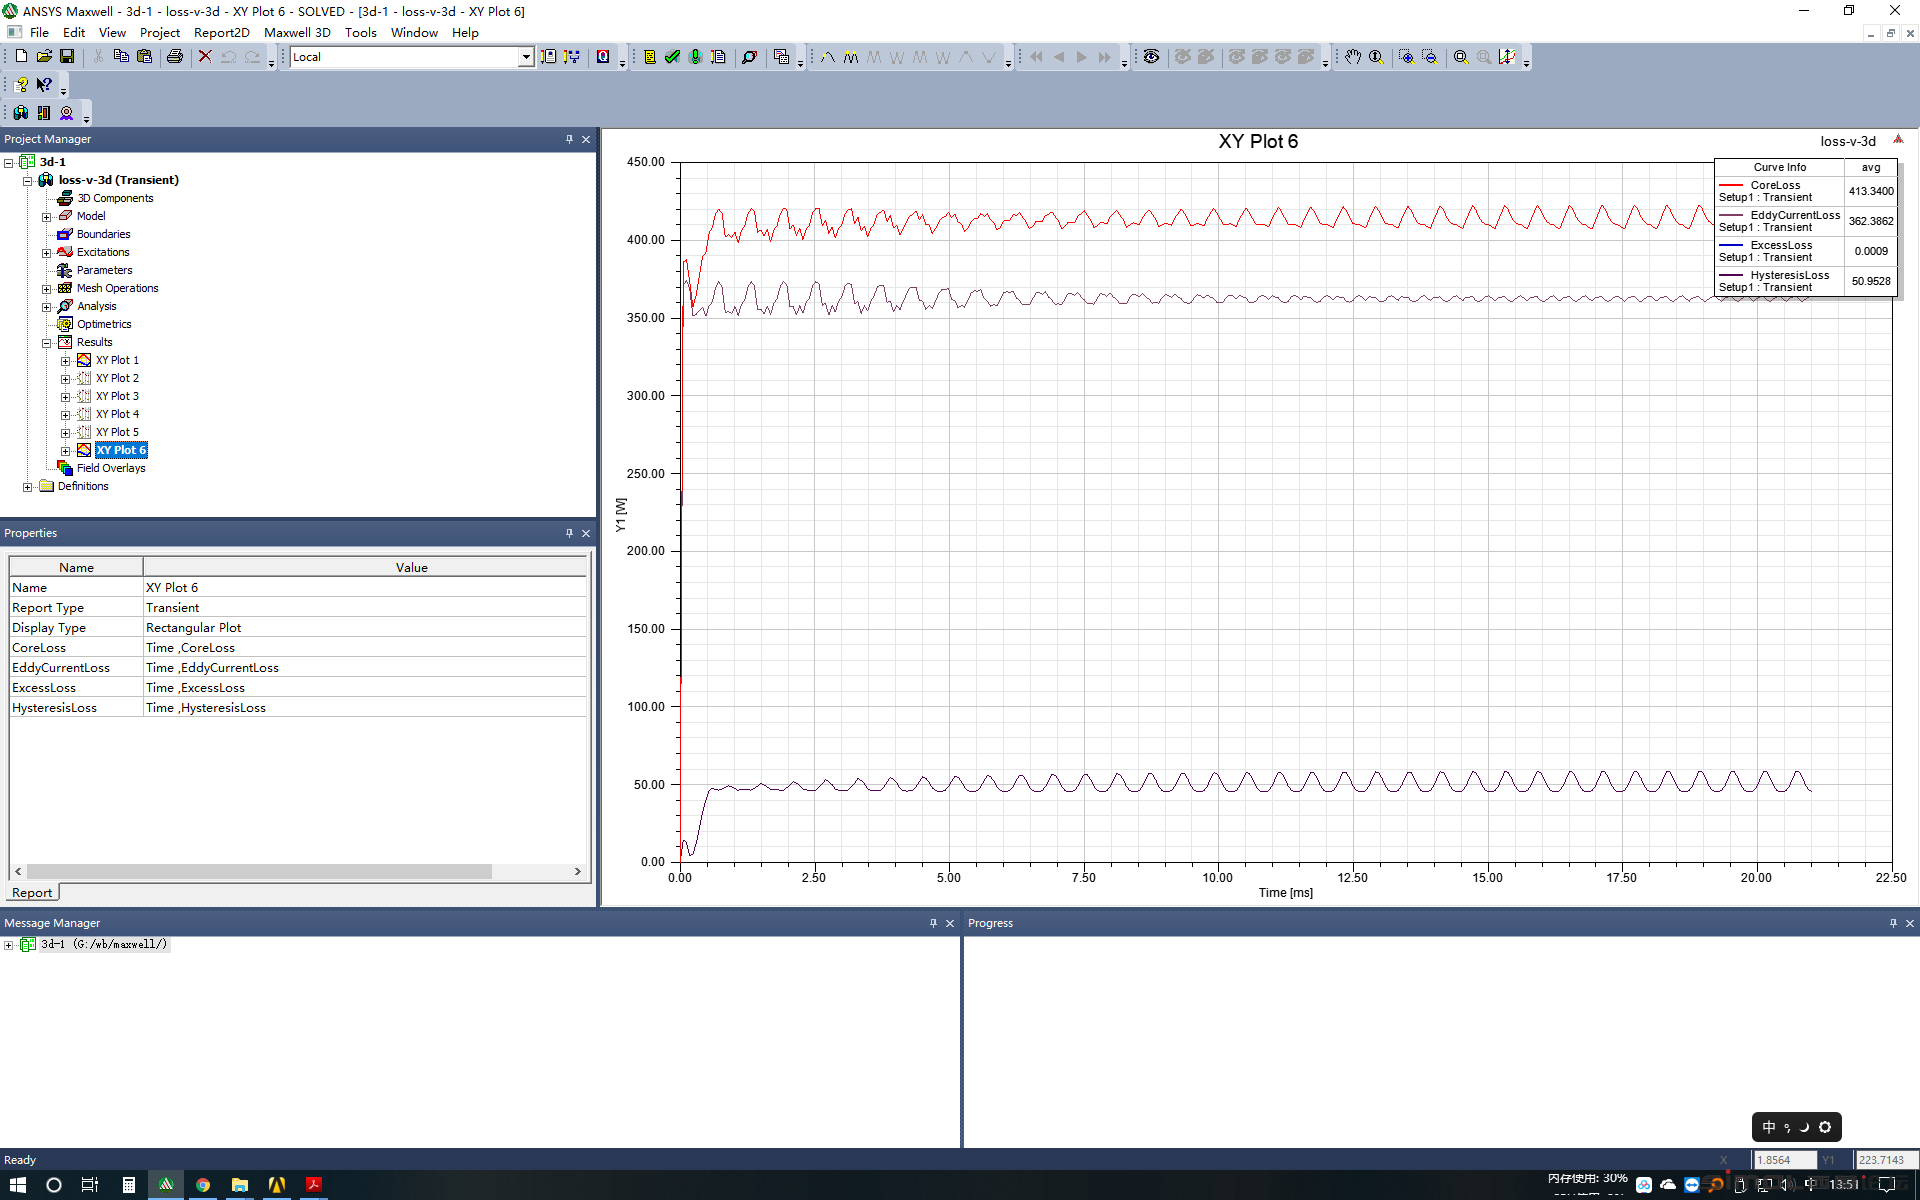Select Boundaries in project tree
This screenshot has height=1200, width=1920.
tap(103, 234)
